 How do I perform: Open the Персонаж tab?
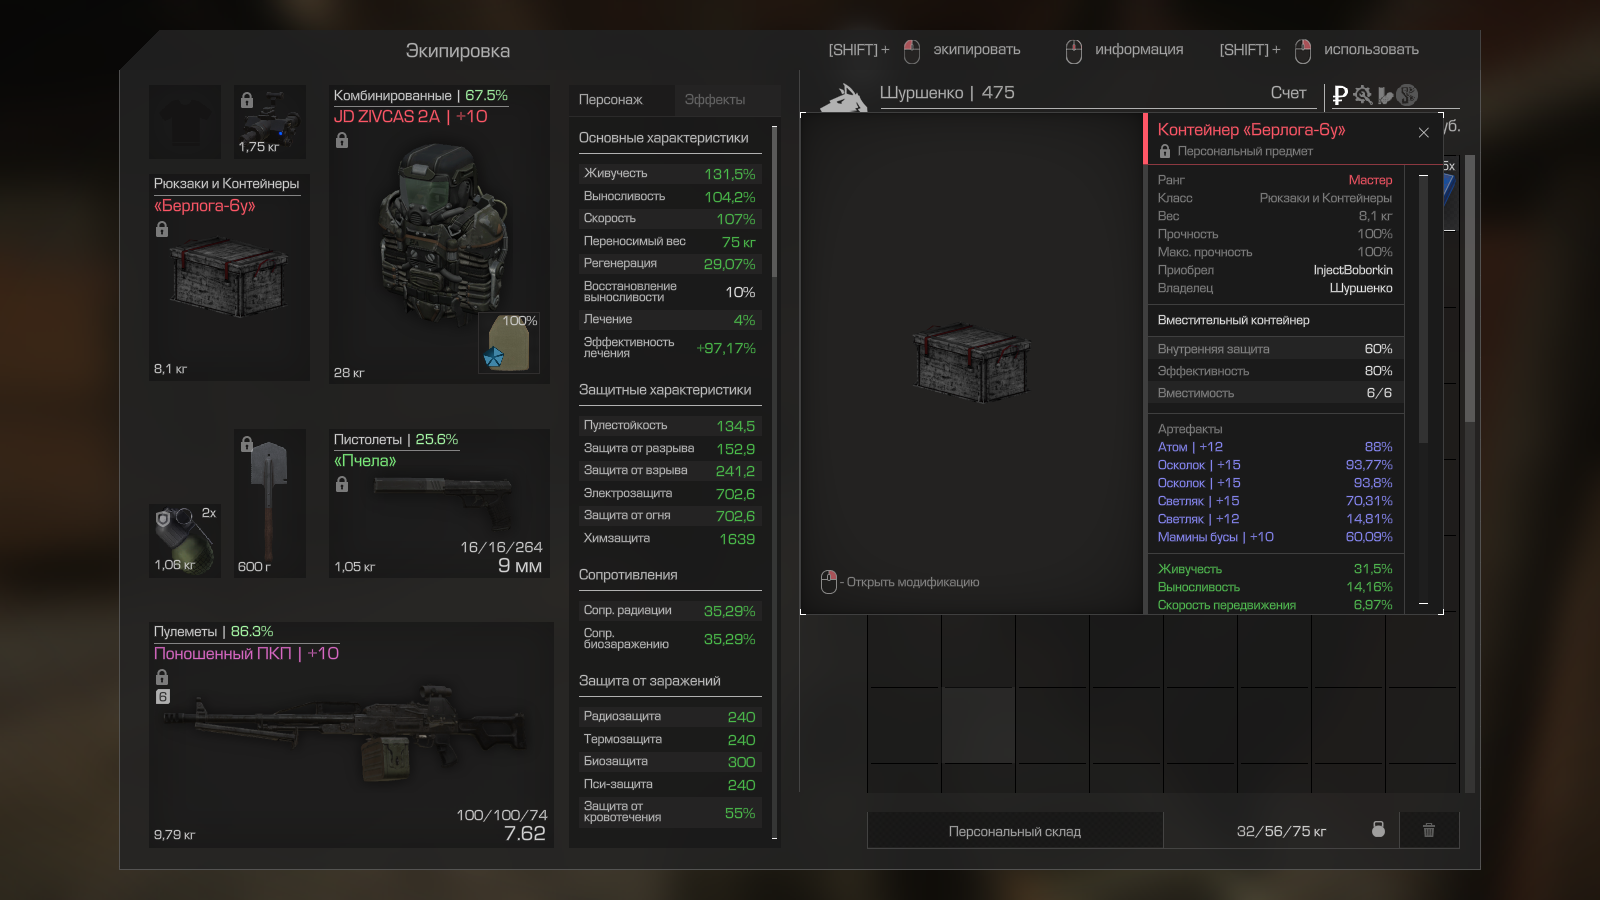611,100
